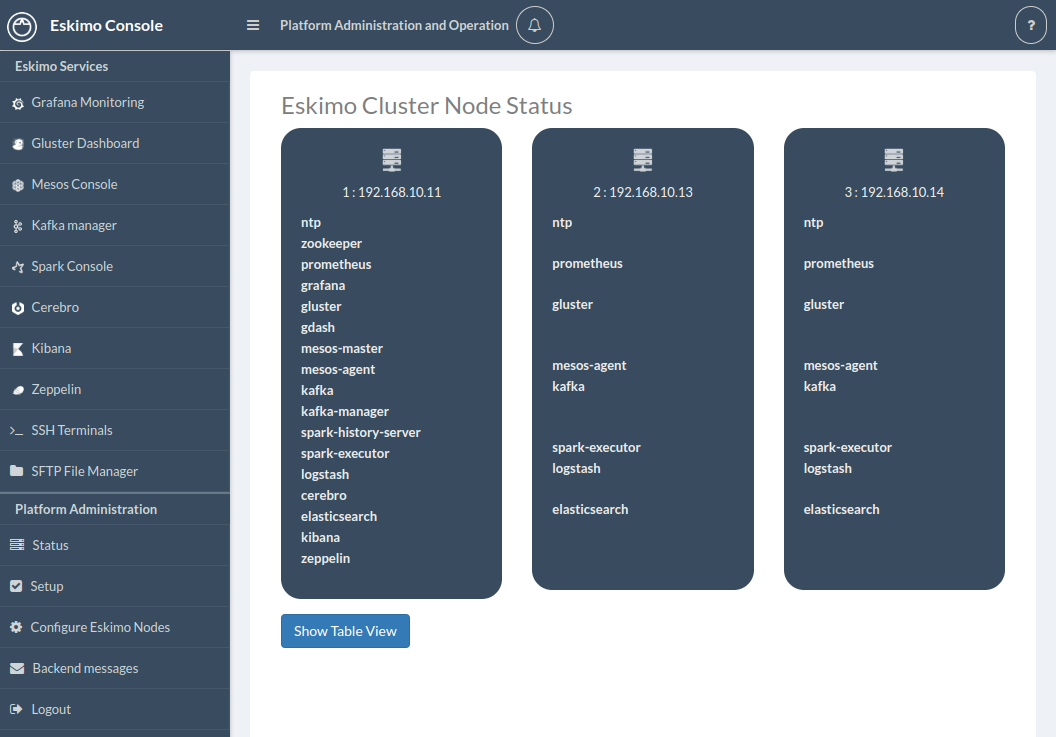Screen dimensions: 1056x737
Task: Click the server icon of node 192.168.10.14
Action: click(894, 159)
